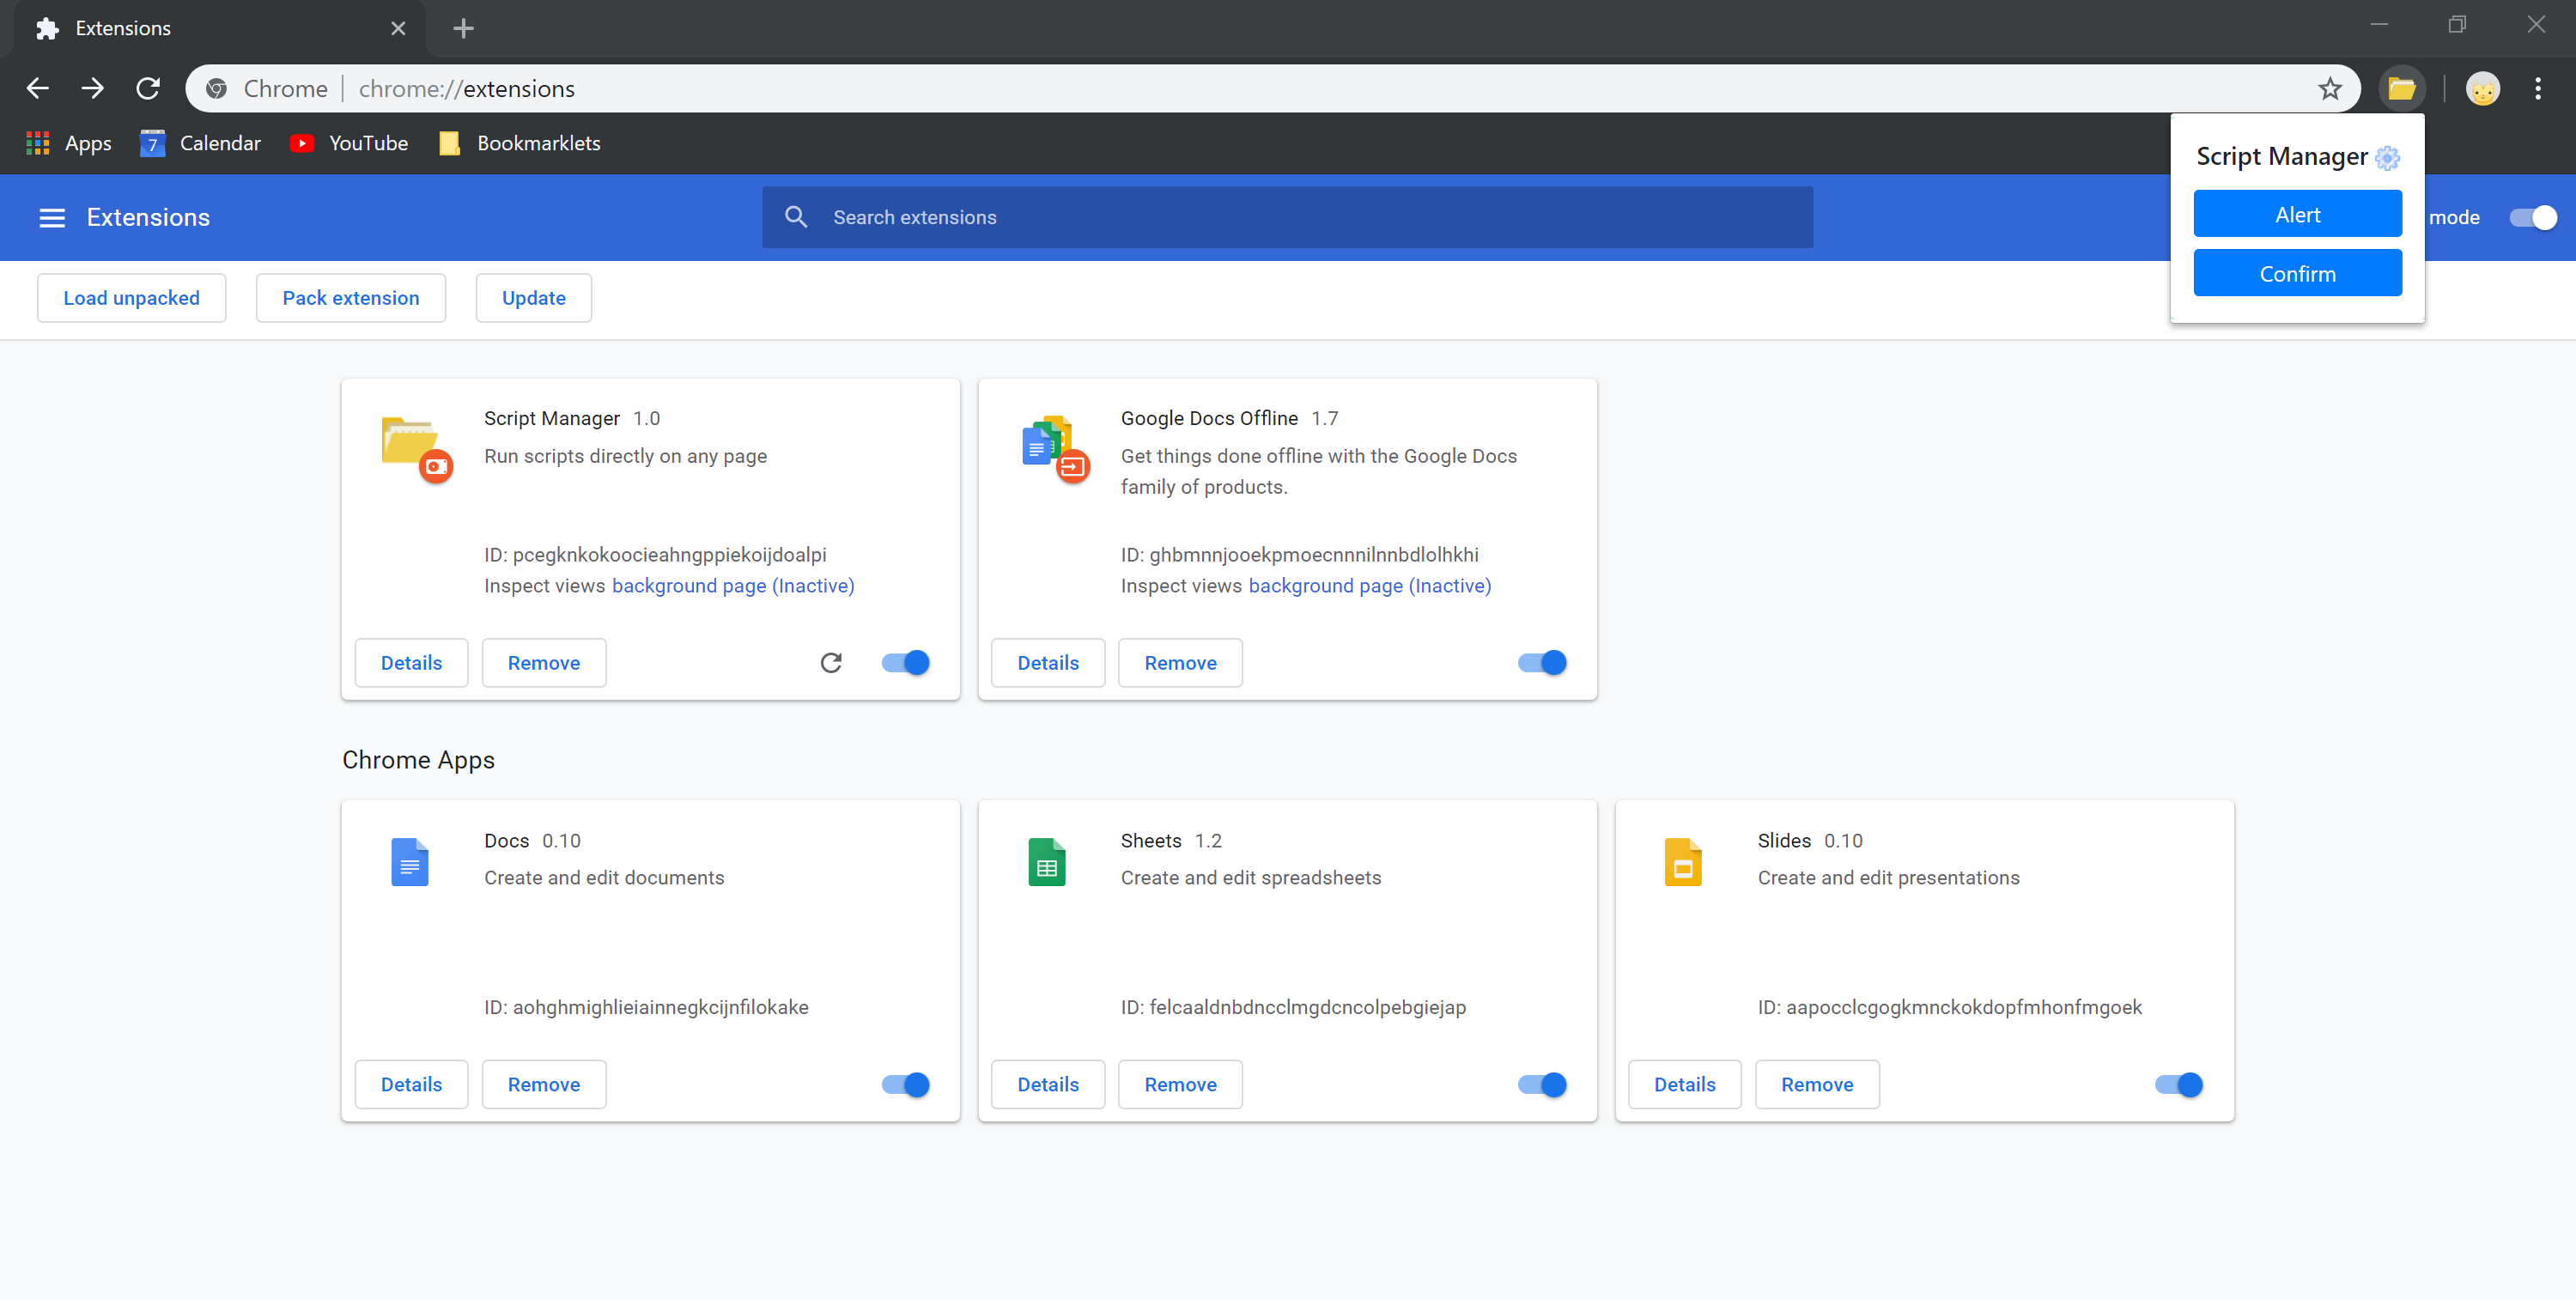Open the user profile avatar
The width and height of the screenshot is (2576, 1300).
tap(2482, 89)
